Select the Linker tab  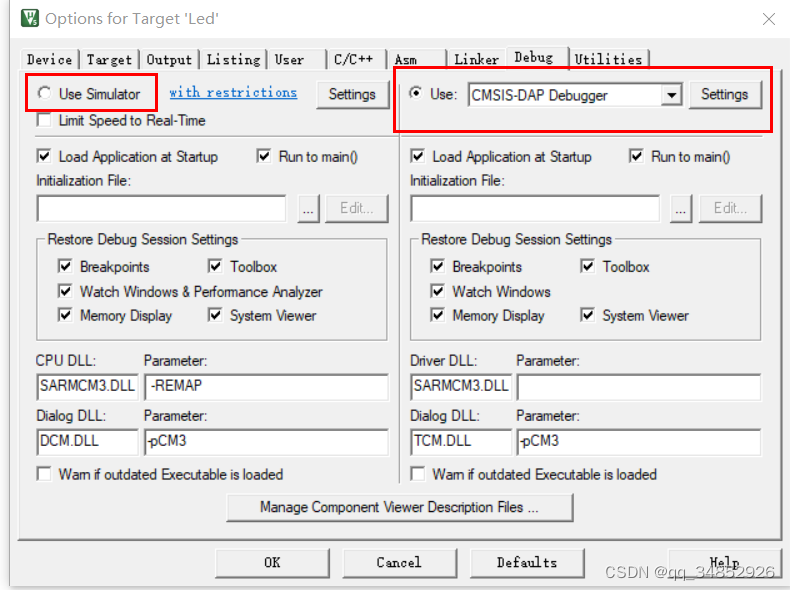[476, 59]
